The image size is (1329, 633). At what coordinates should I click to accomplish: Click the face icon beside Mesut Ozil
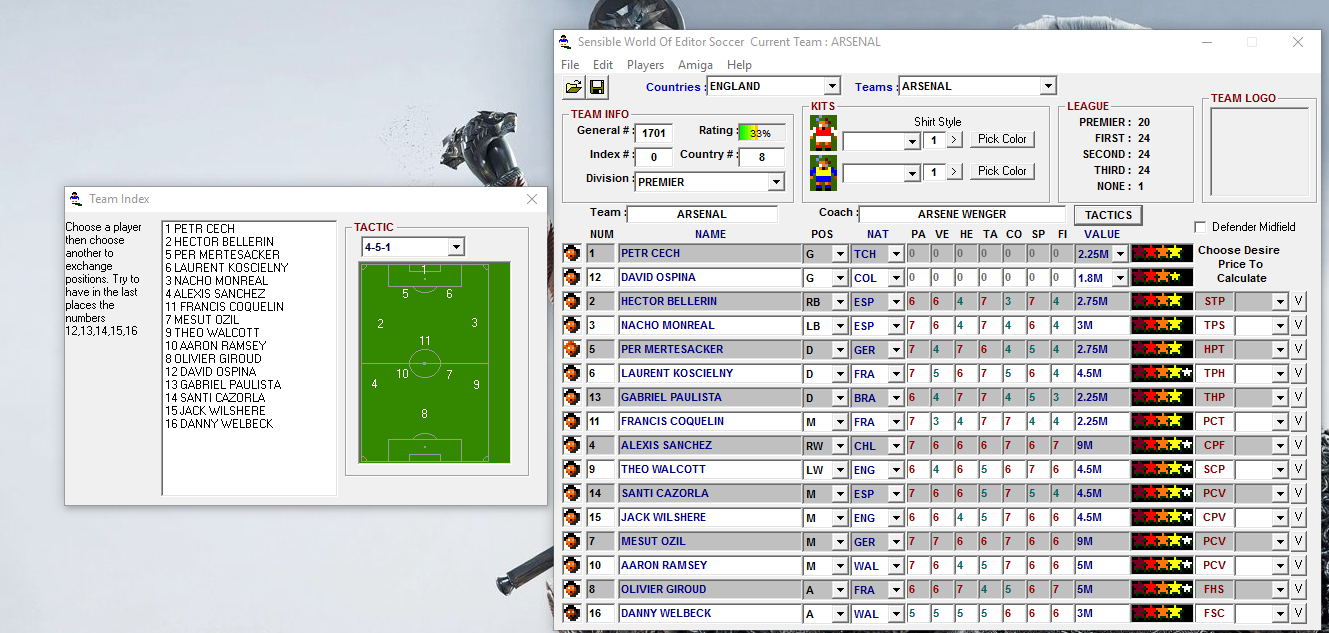click(572, 541)
